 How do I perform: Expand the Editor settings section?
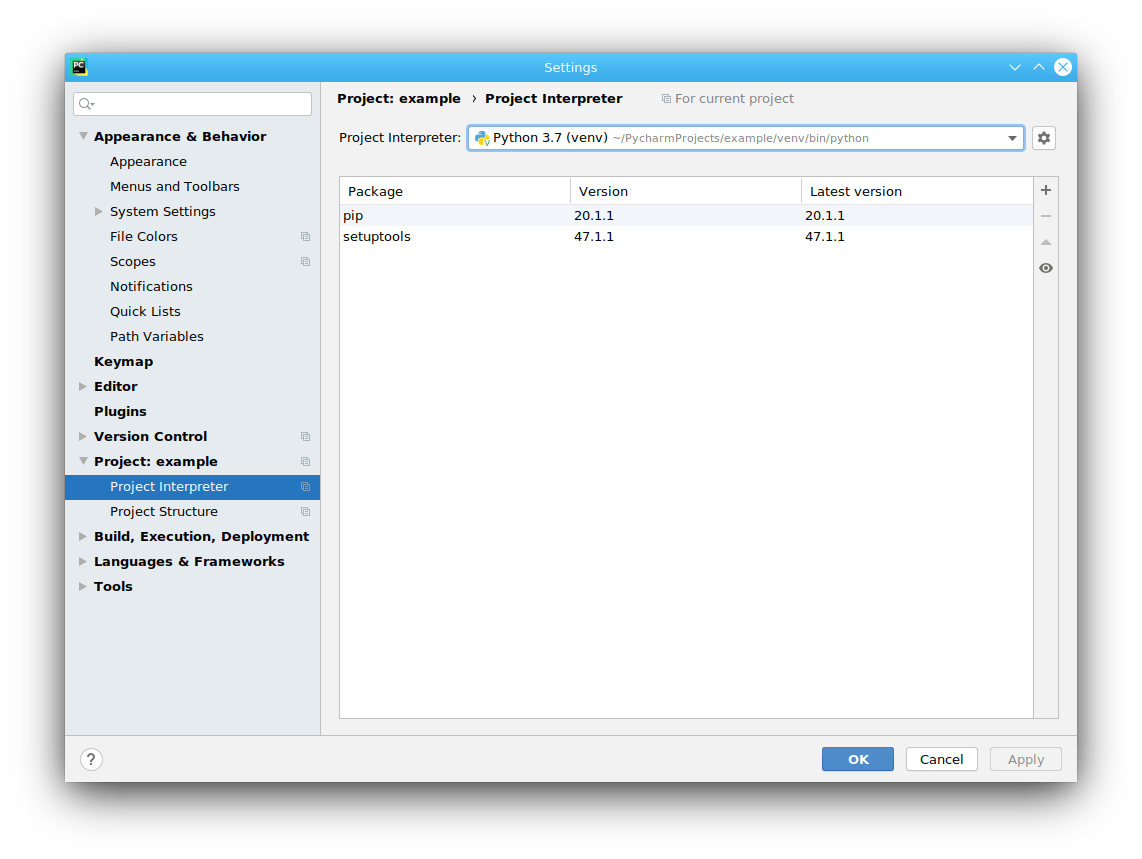(82, 386)
